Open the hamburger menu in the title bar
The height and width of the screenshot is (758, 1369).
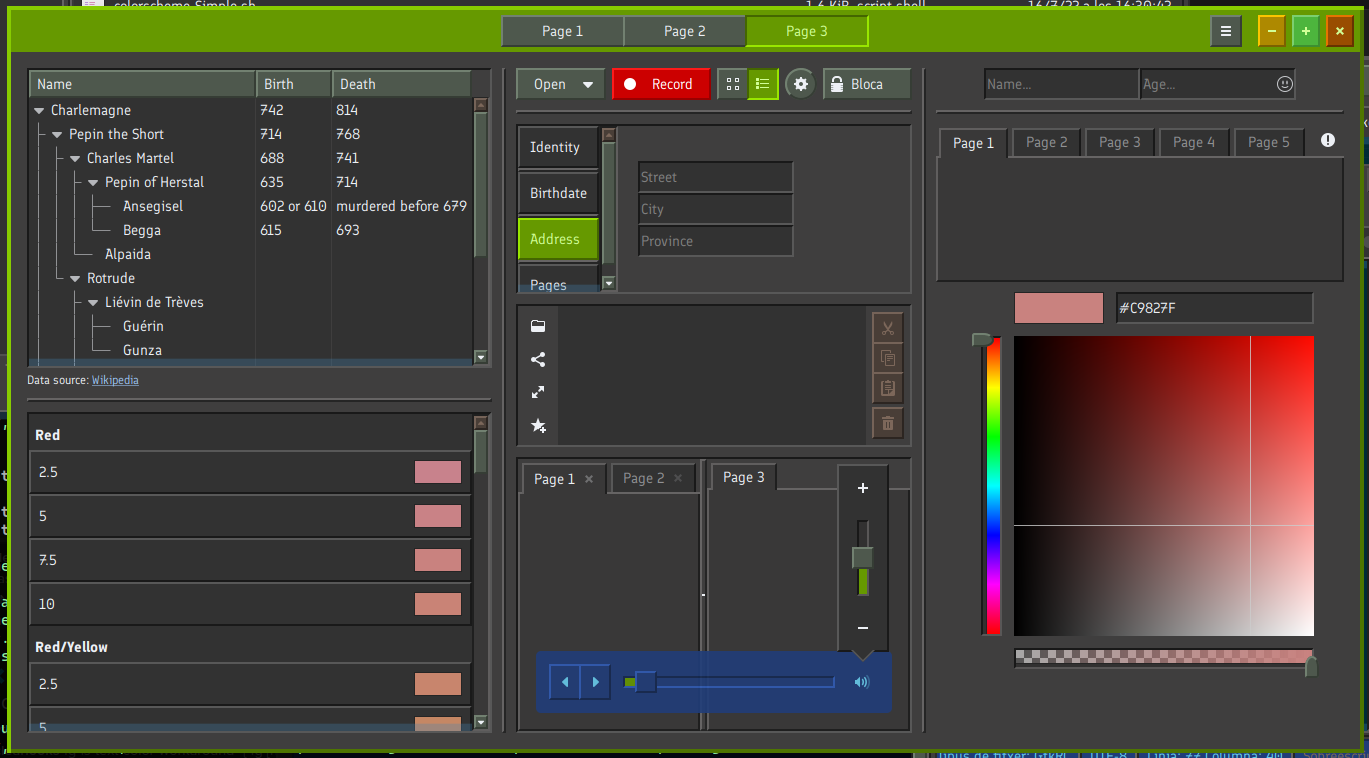[1225, 31]
